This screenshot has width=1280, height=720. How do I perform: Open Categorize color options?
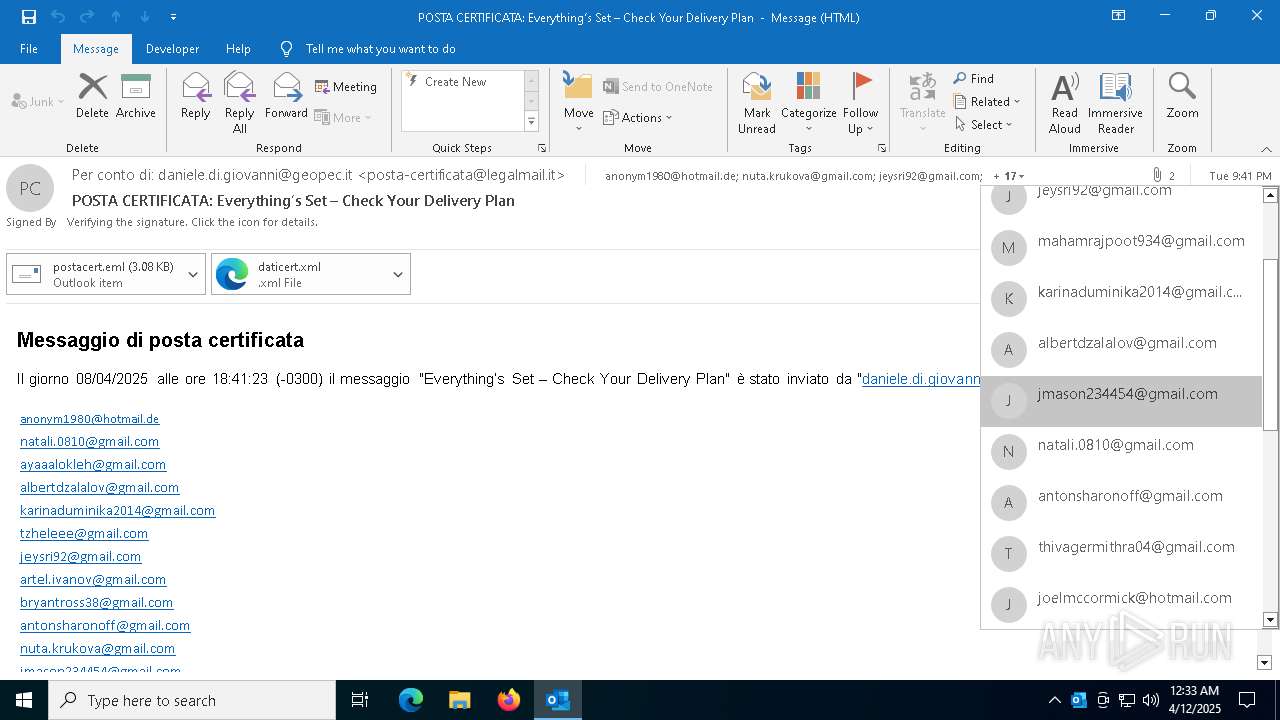(808, 103)
